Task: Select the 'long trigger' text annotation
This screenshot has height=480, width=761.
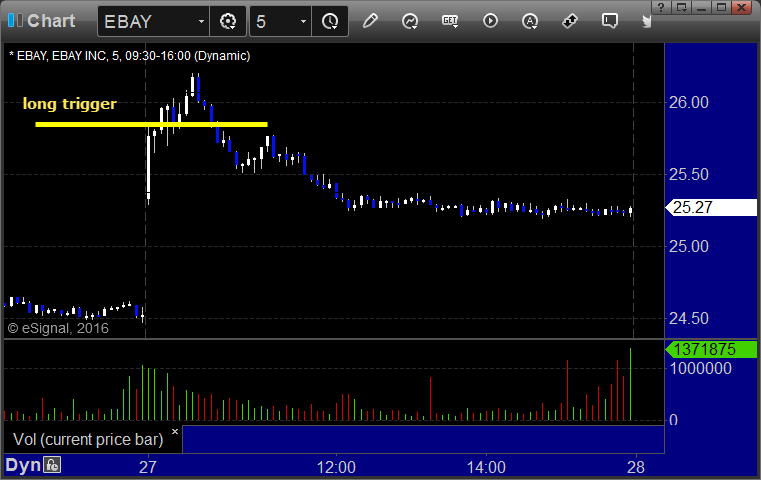Action: pyautogui.click(x=70, y=103)
